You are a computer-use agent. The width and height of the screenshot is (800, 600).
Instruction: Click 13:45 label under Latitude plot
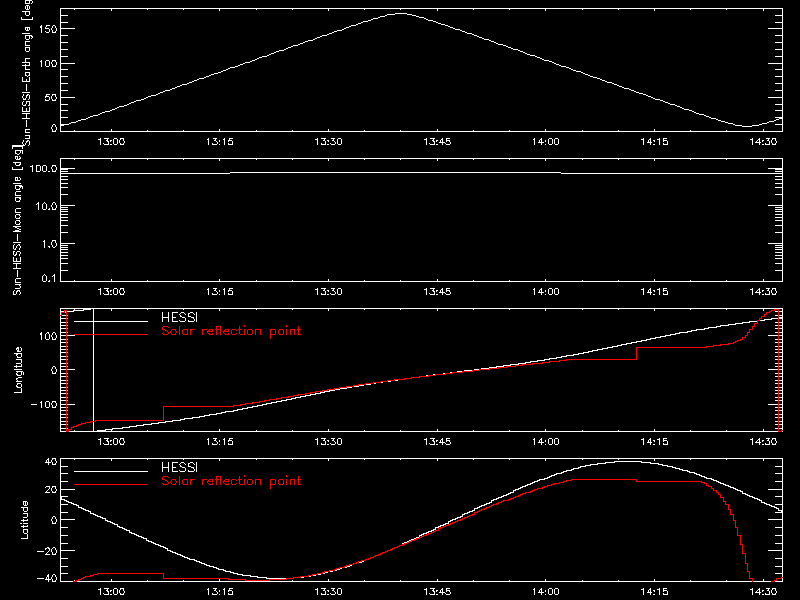(x=437, y=591)
